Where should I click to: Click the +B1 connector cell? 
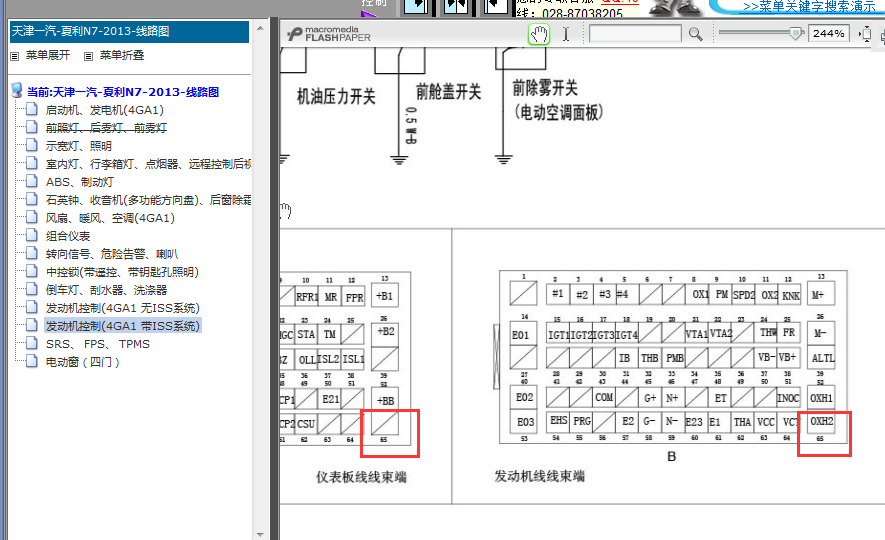coord(385,295)
